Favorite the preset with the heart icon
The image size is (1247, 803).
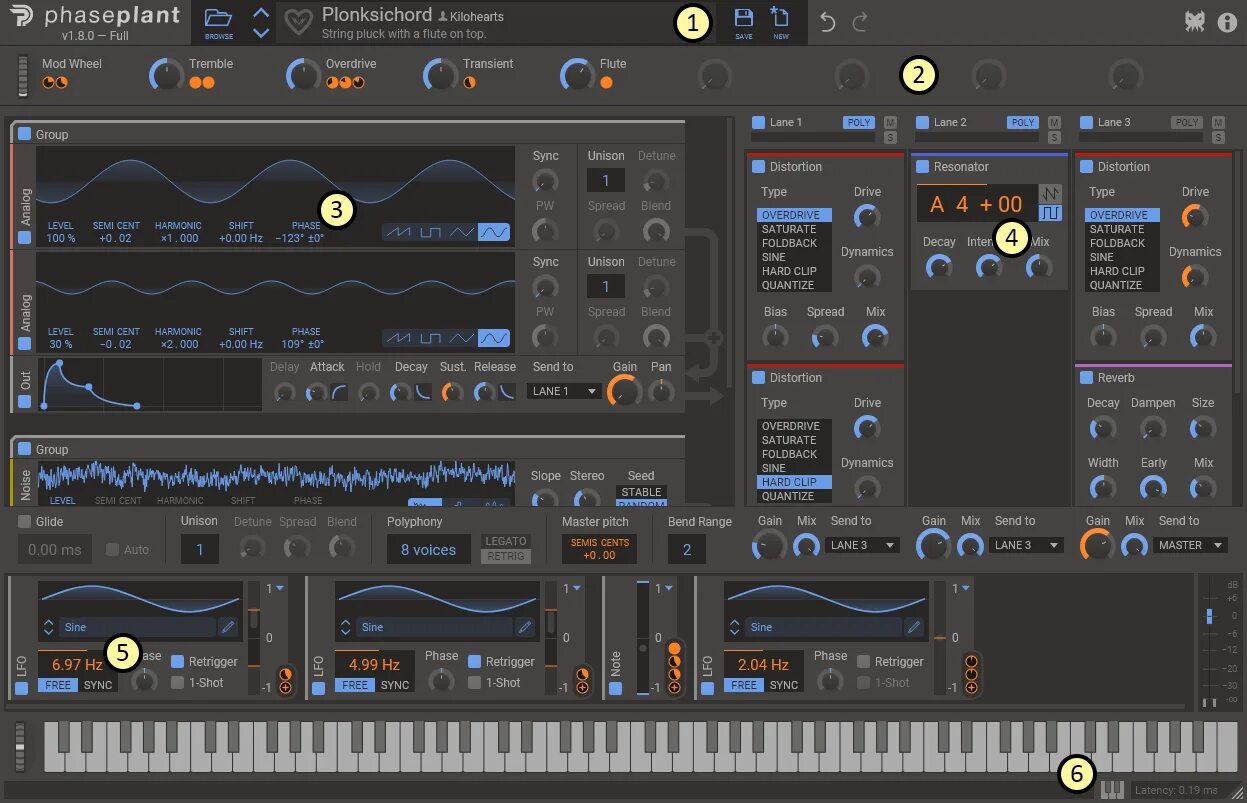tap(297, 23)
